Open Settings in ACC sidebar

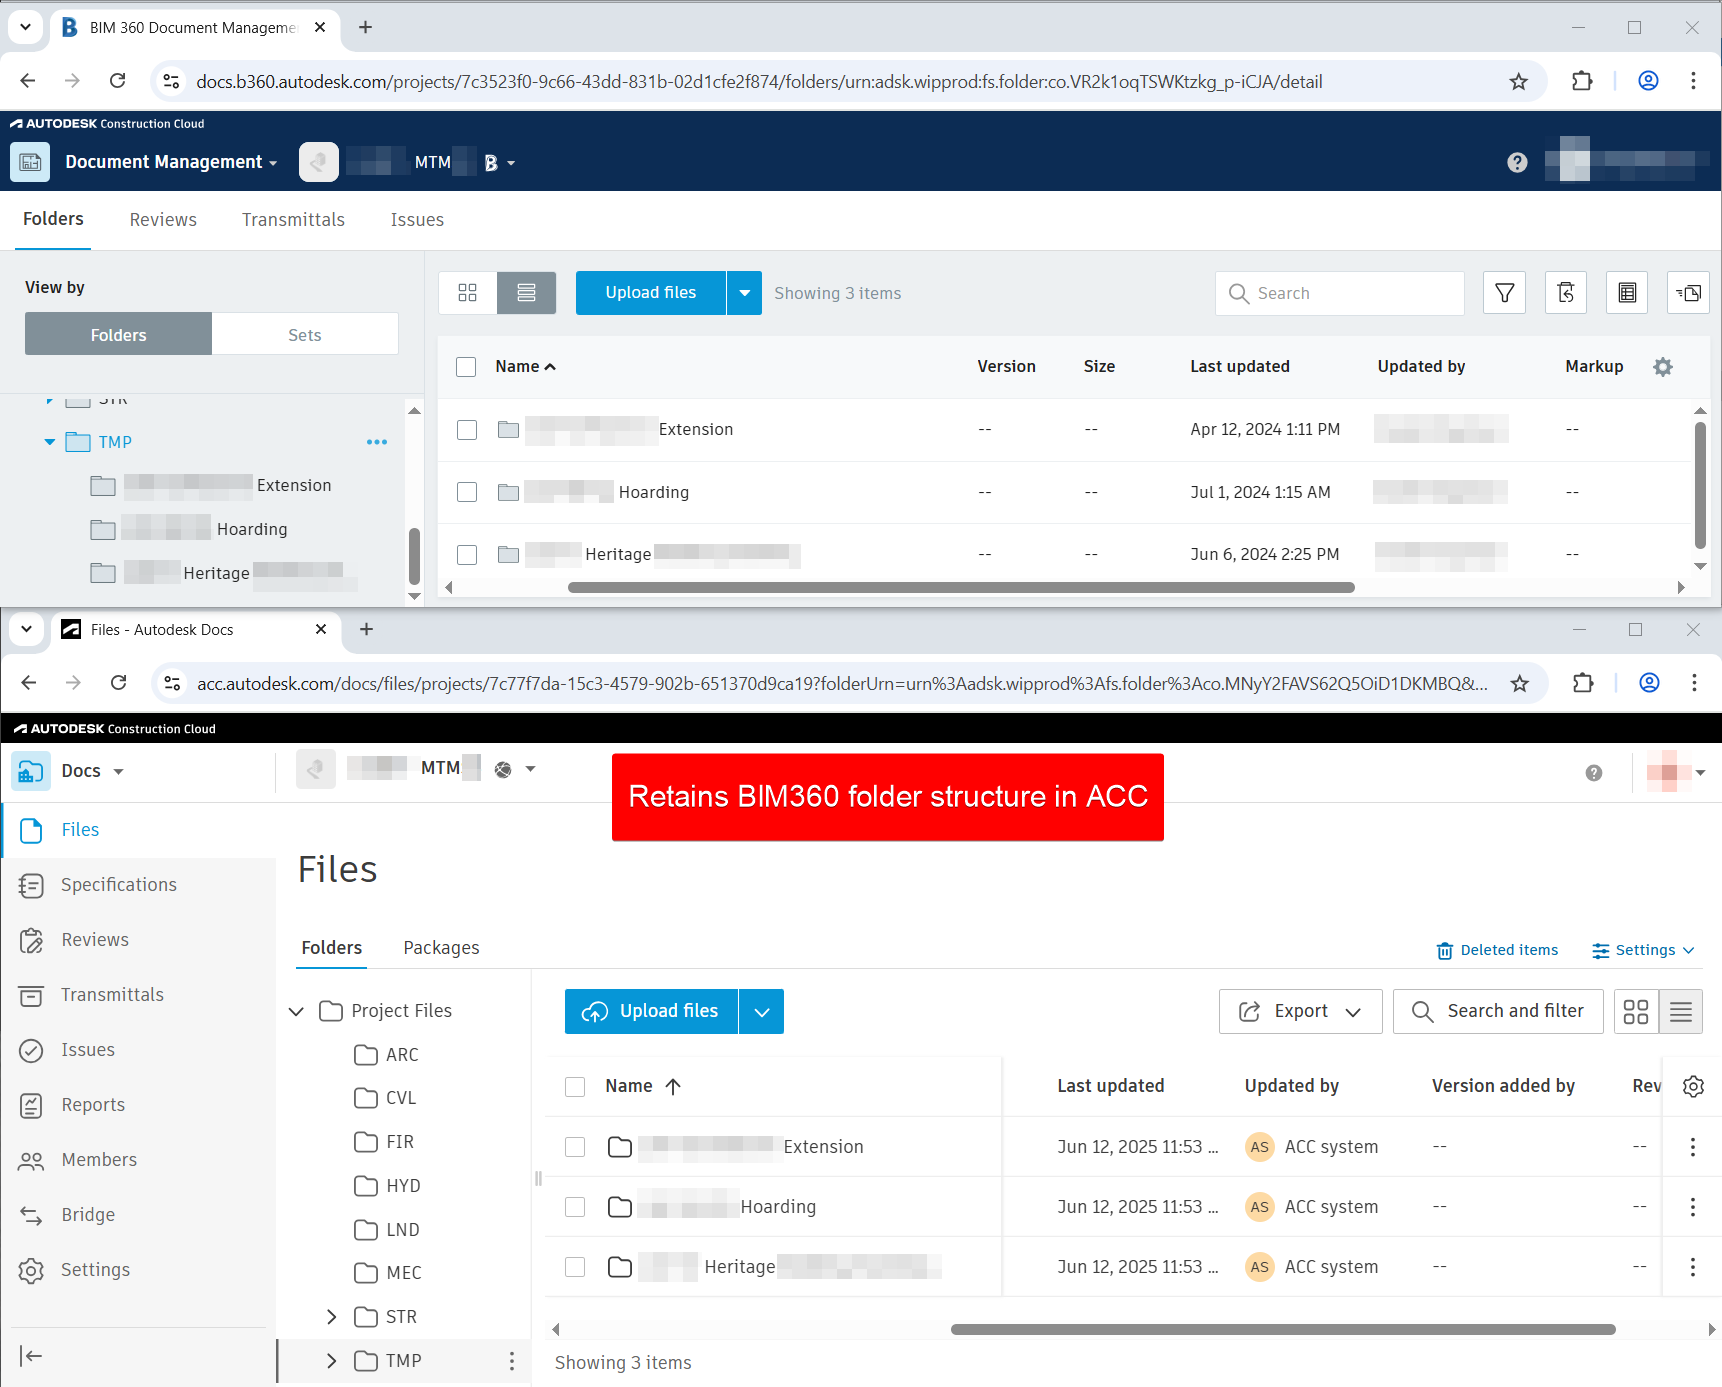tap(95, 1270)
